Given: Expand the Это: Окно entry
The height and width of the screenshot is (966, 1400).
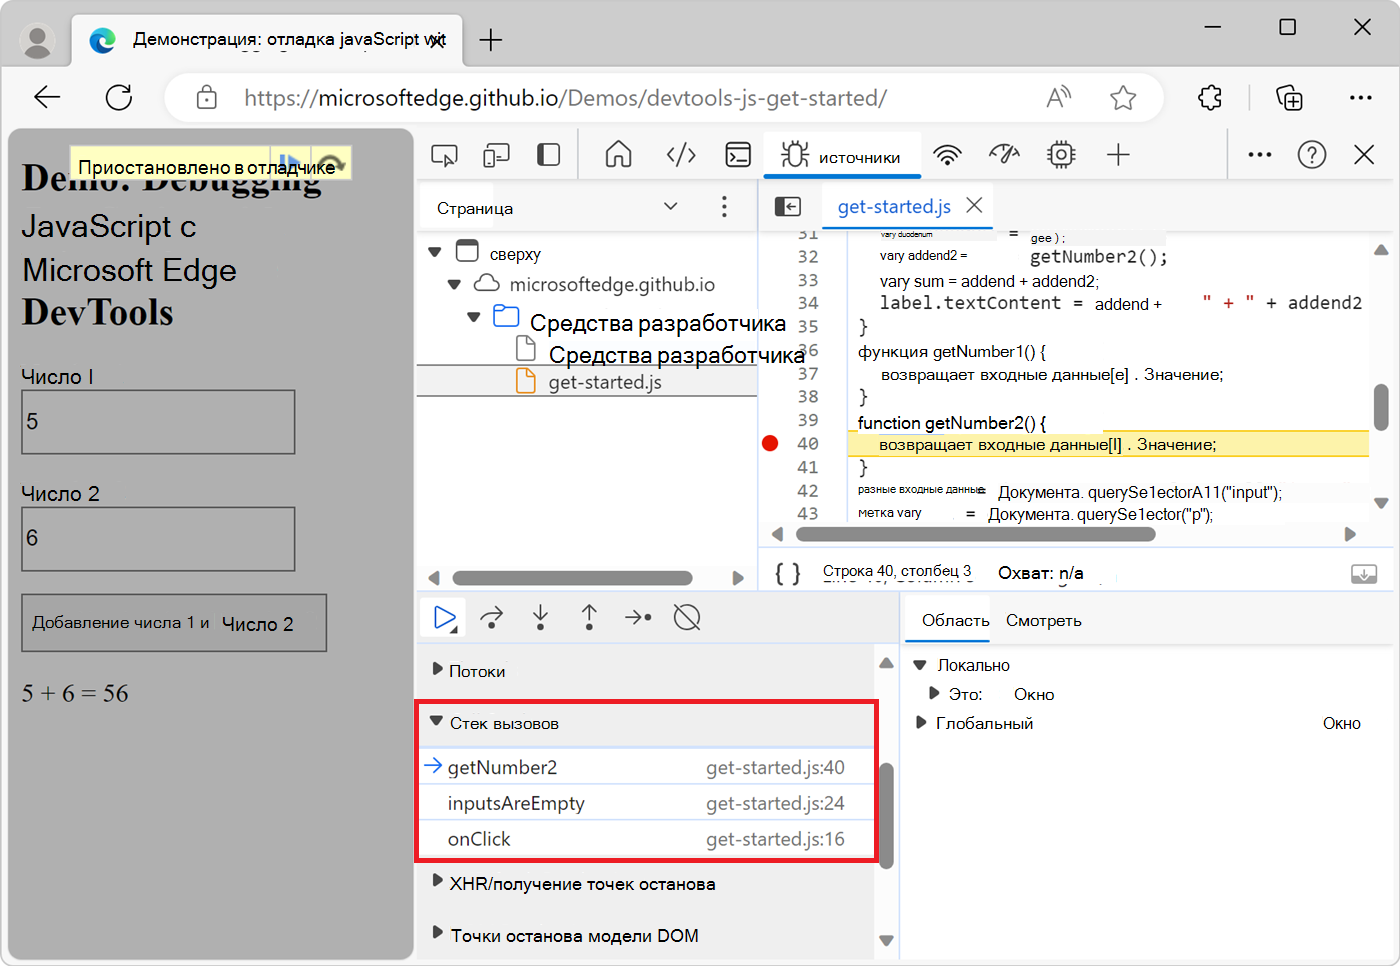Looking at the screenshot, I should tap(934, 693).
